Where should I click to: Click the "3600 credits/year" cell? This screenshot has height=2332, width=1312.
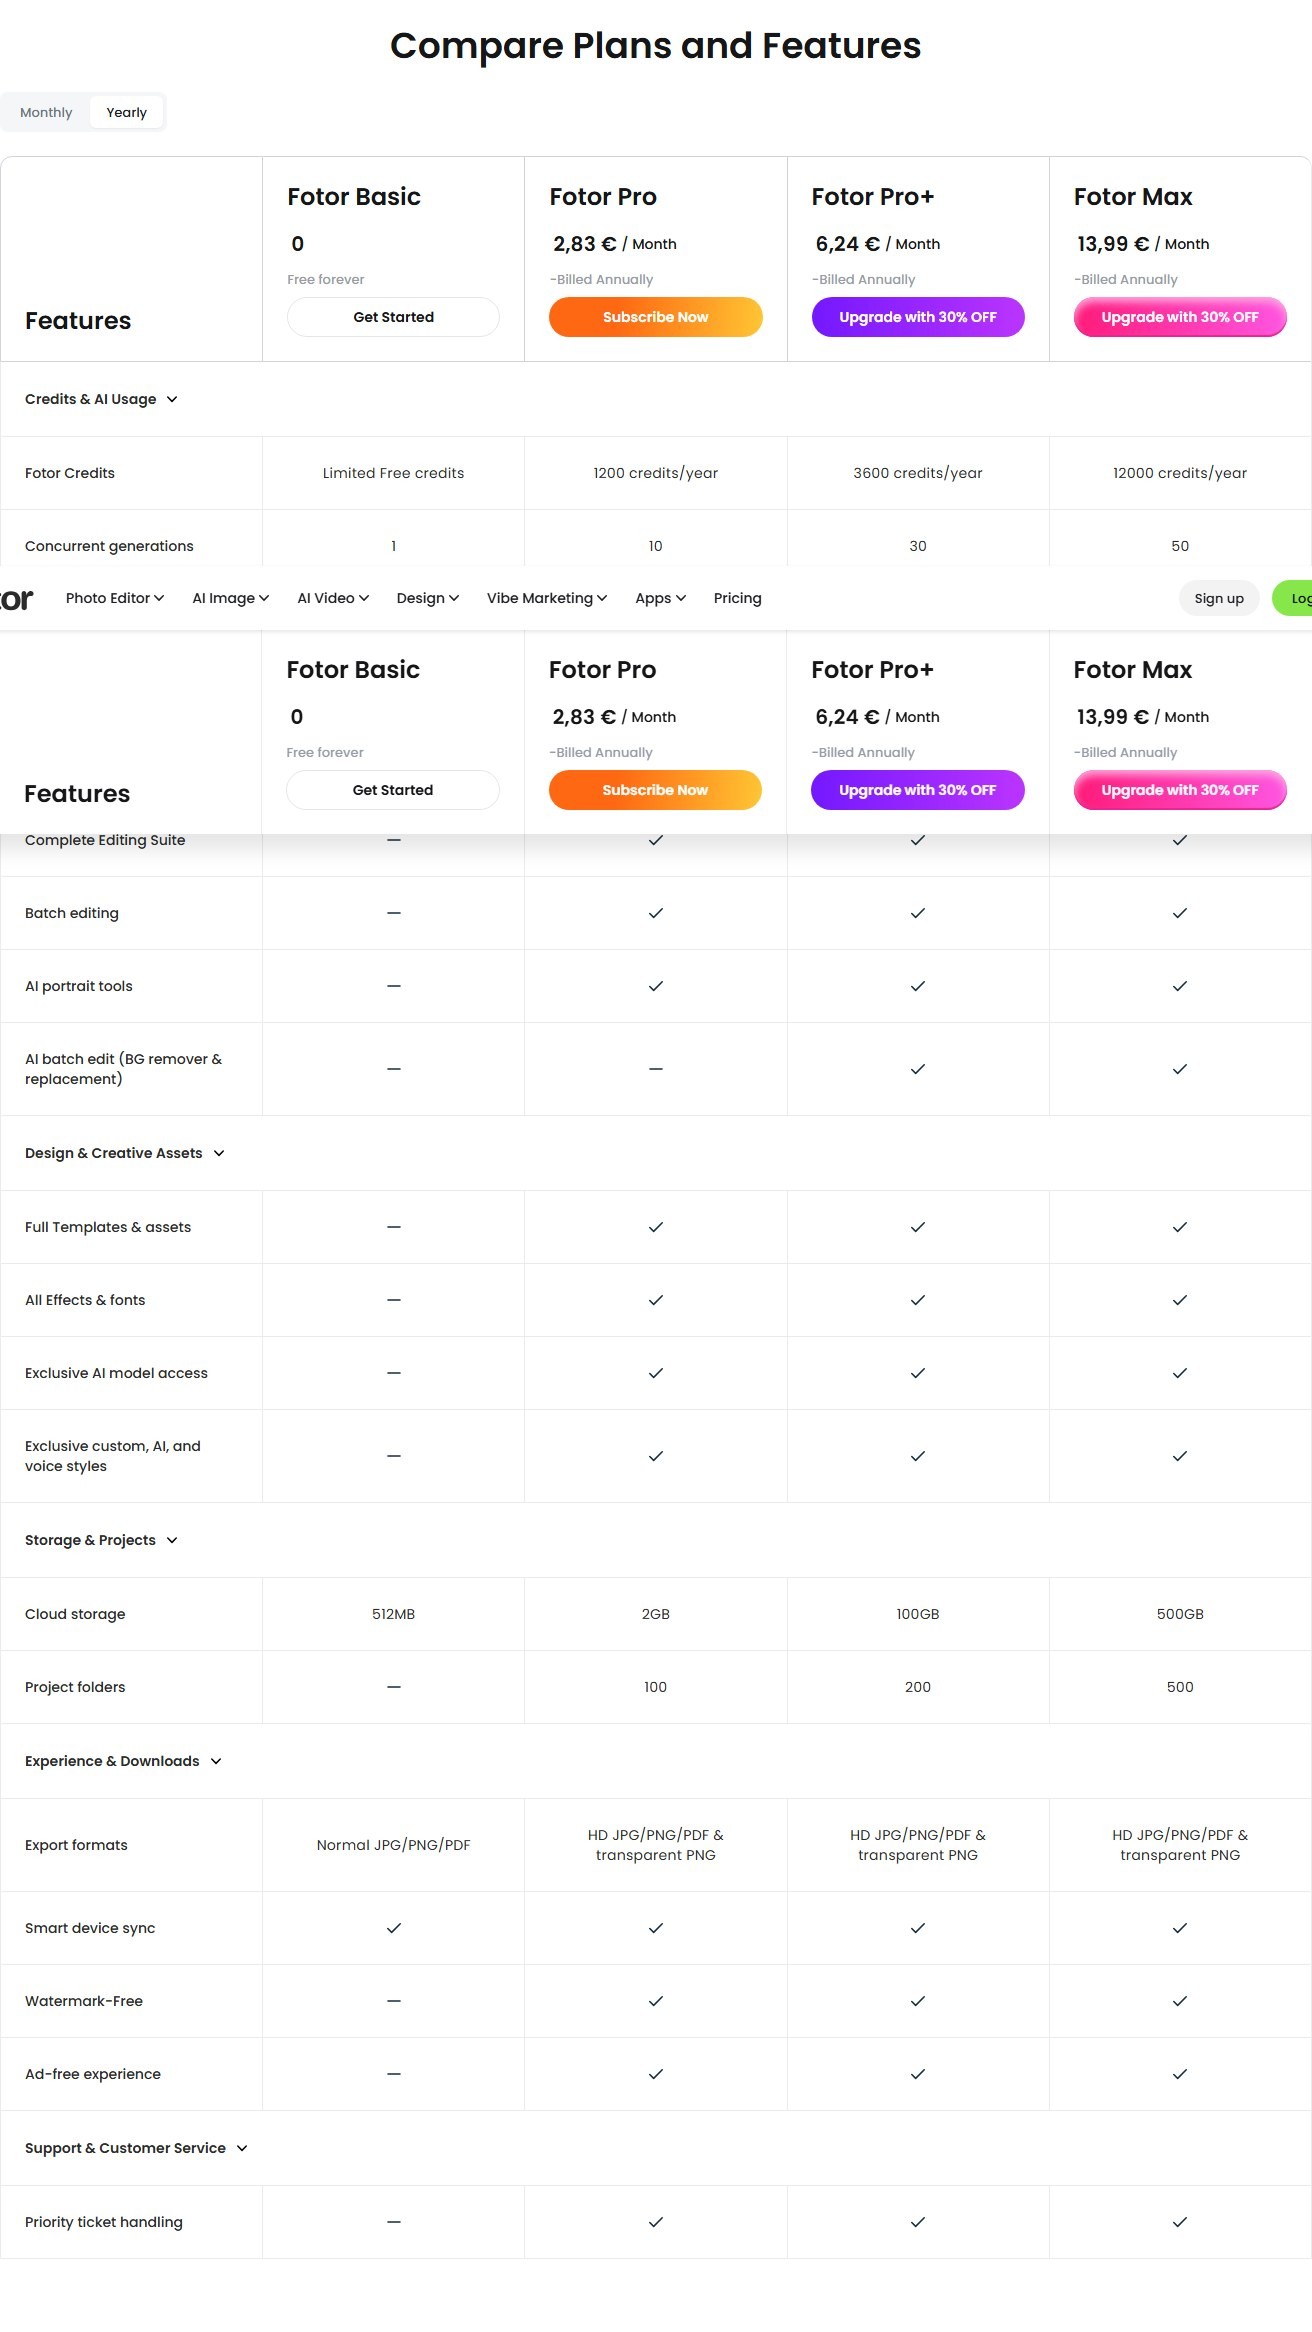click(918, 473)
